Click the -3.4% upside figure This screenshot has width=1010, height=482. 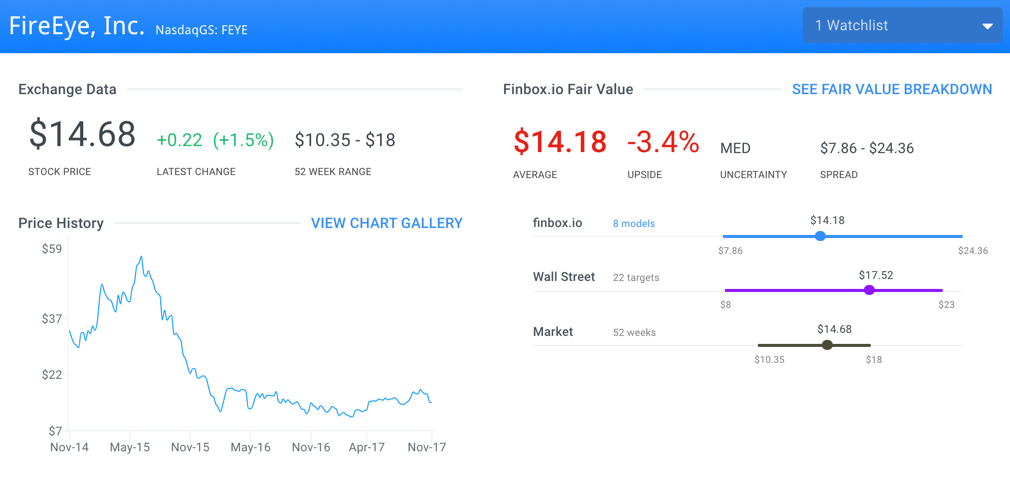point(663,142)
